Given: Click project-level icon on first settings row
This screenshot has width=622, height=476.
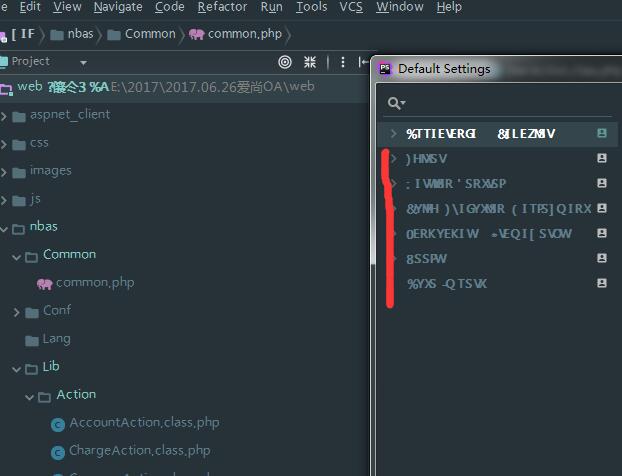Looking at the screenshot, I should point(602,133).
